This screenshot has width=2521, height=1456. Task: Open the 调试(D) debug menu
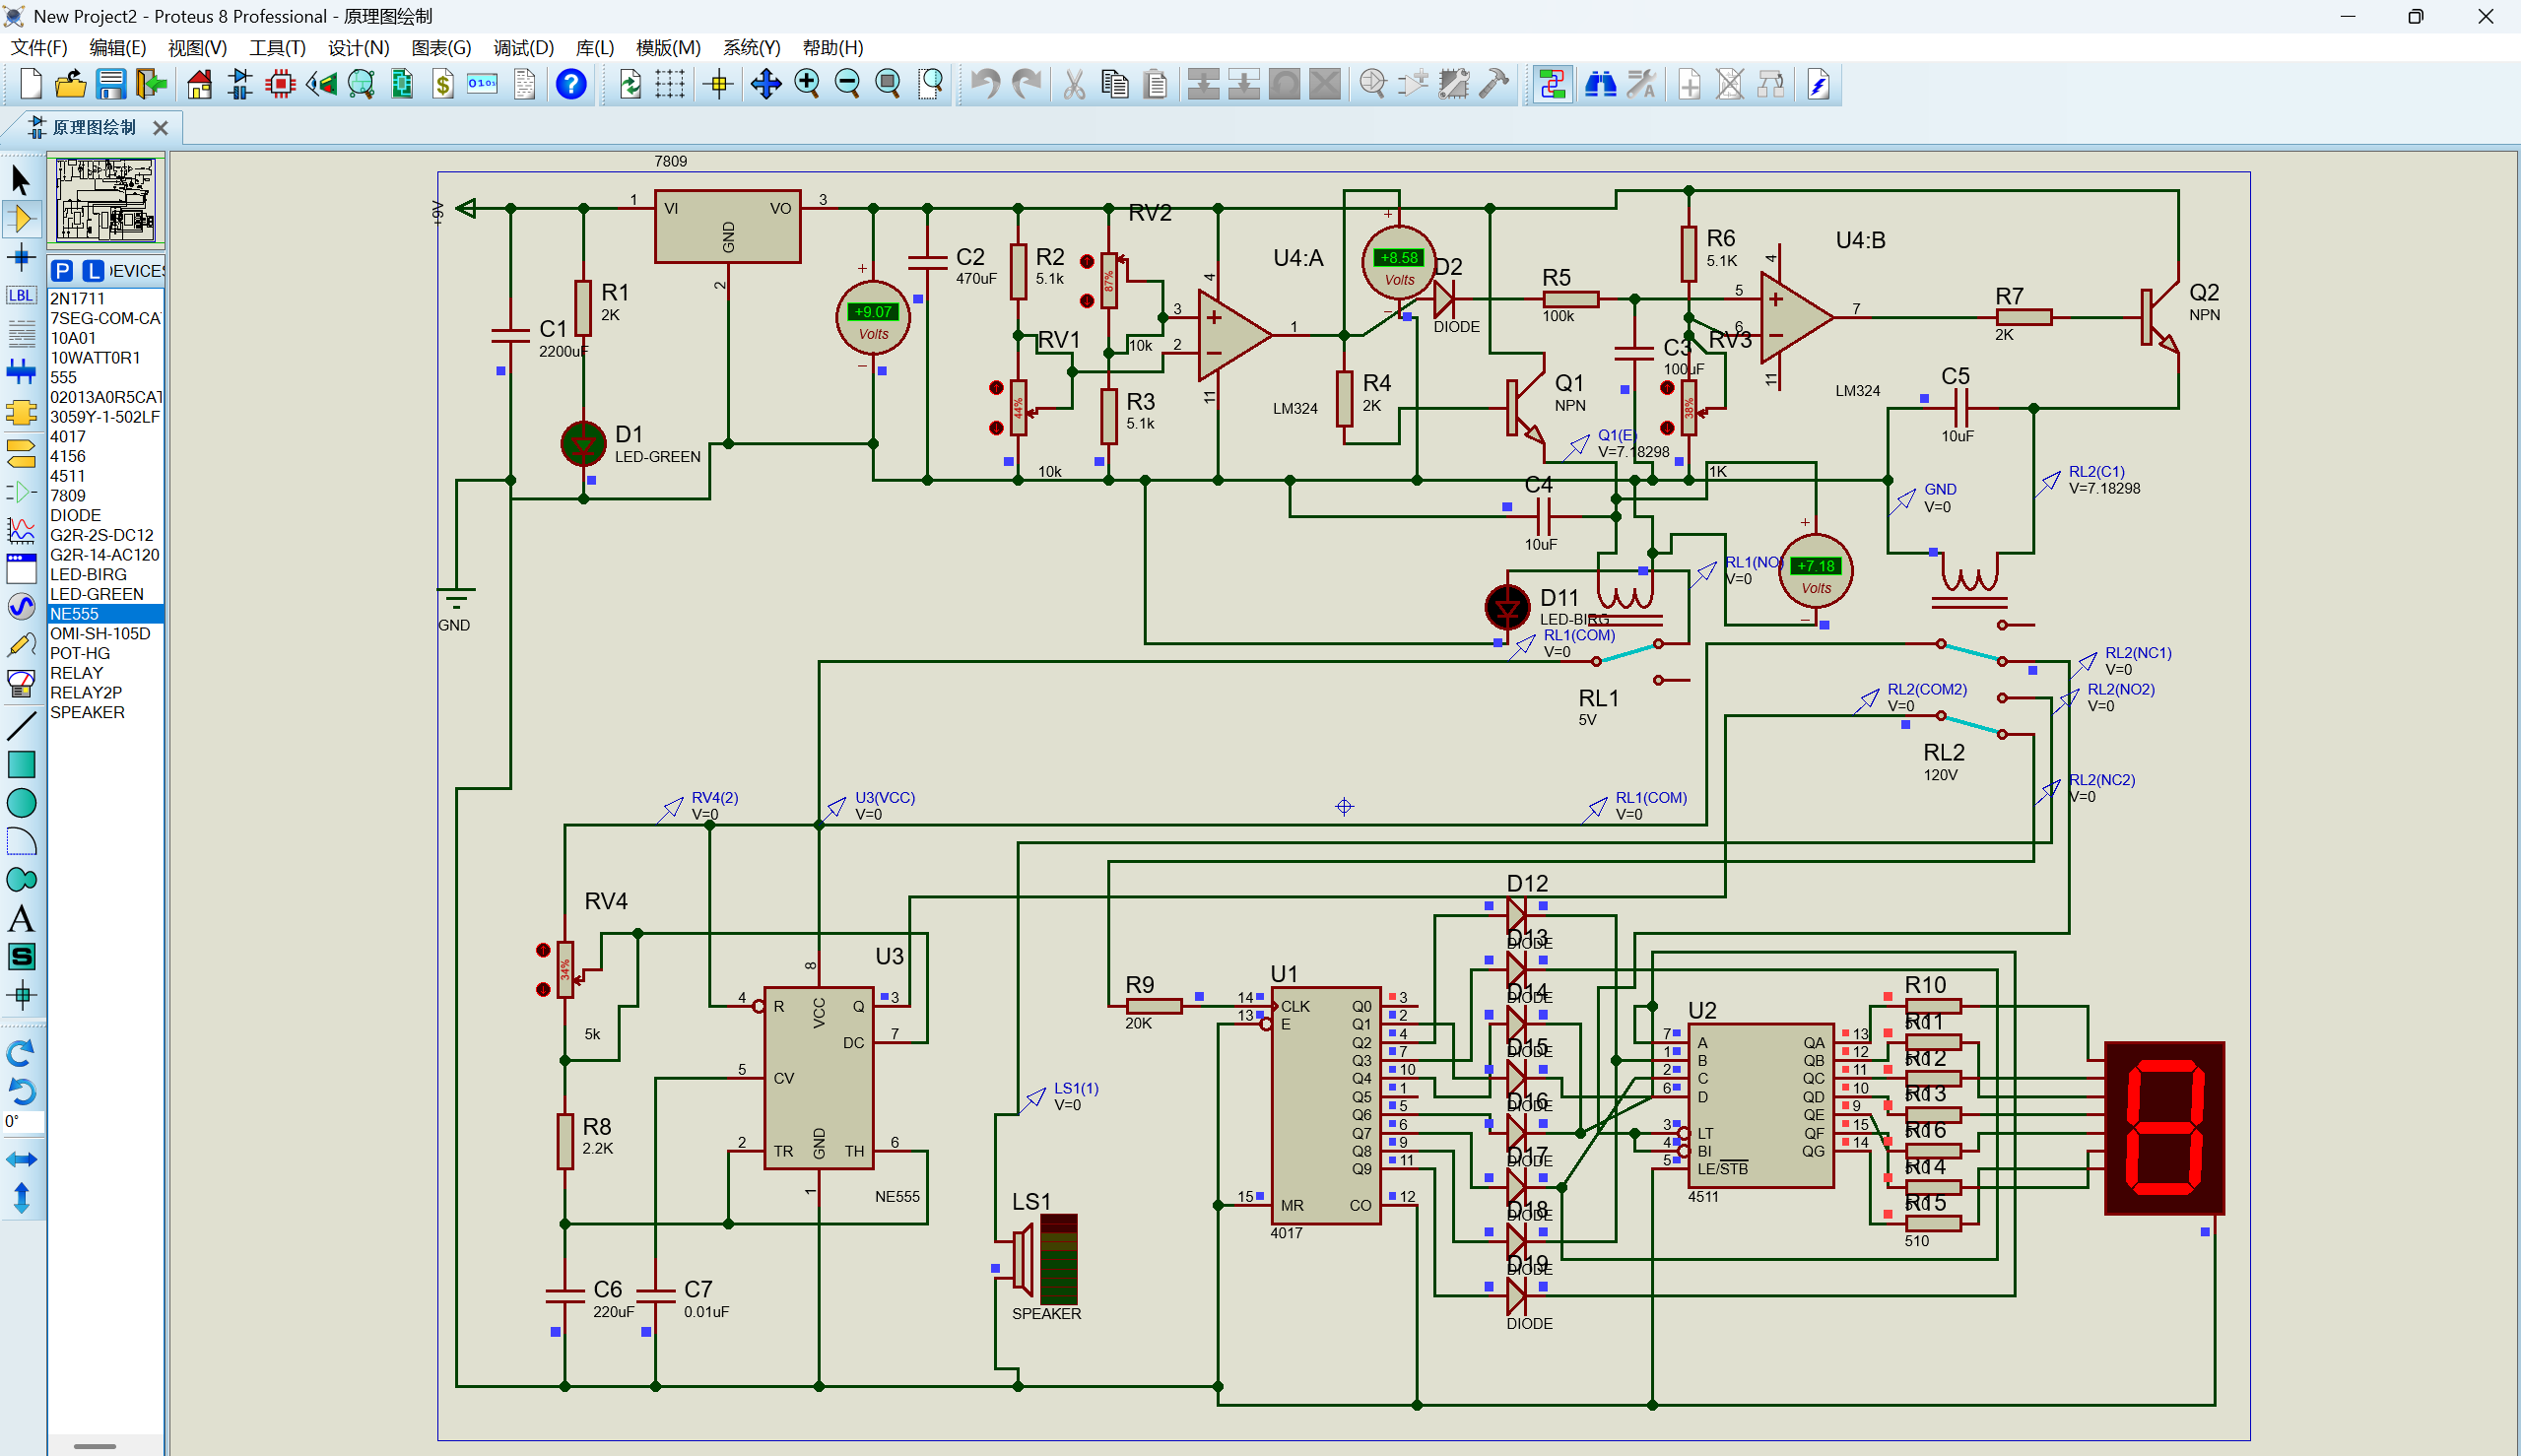coord(522,47)
